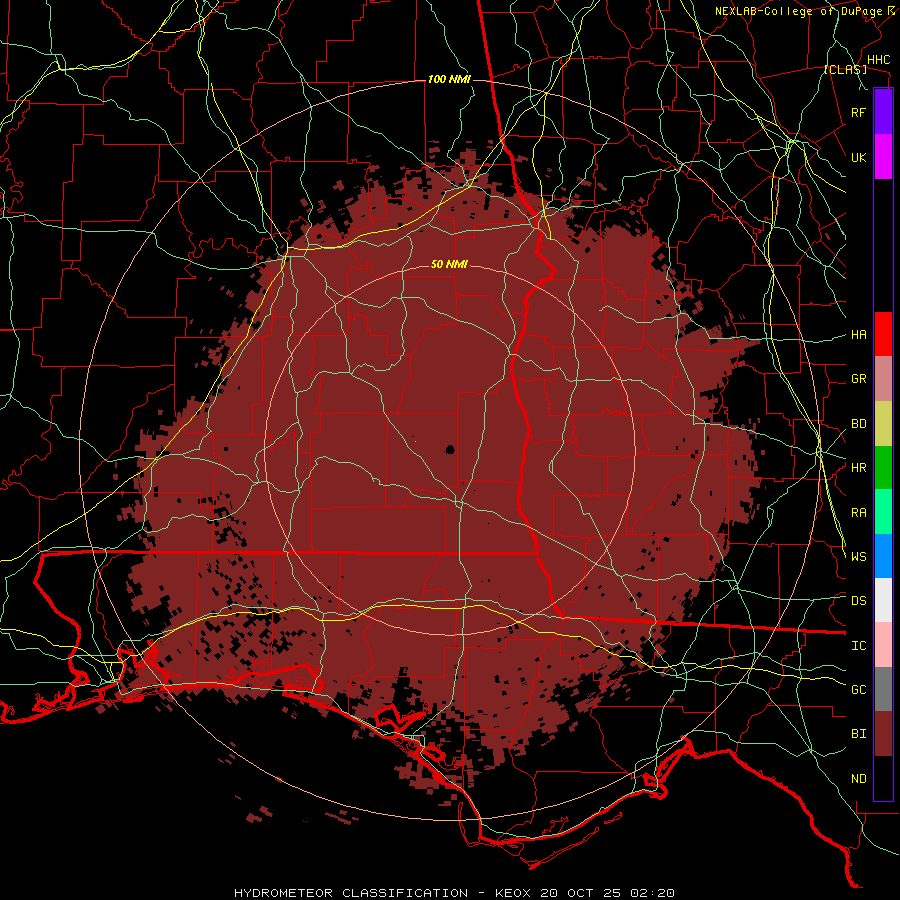
Task: Click the BI legend label
Action: coord(858,734)
